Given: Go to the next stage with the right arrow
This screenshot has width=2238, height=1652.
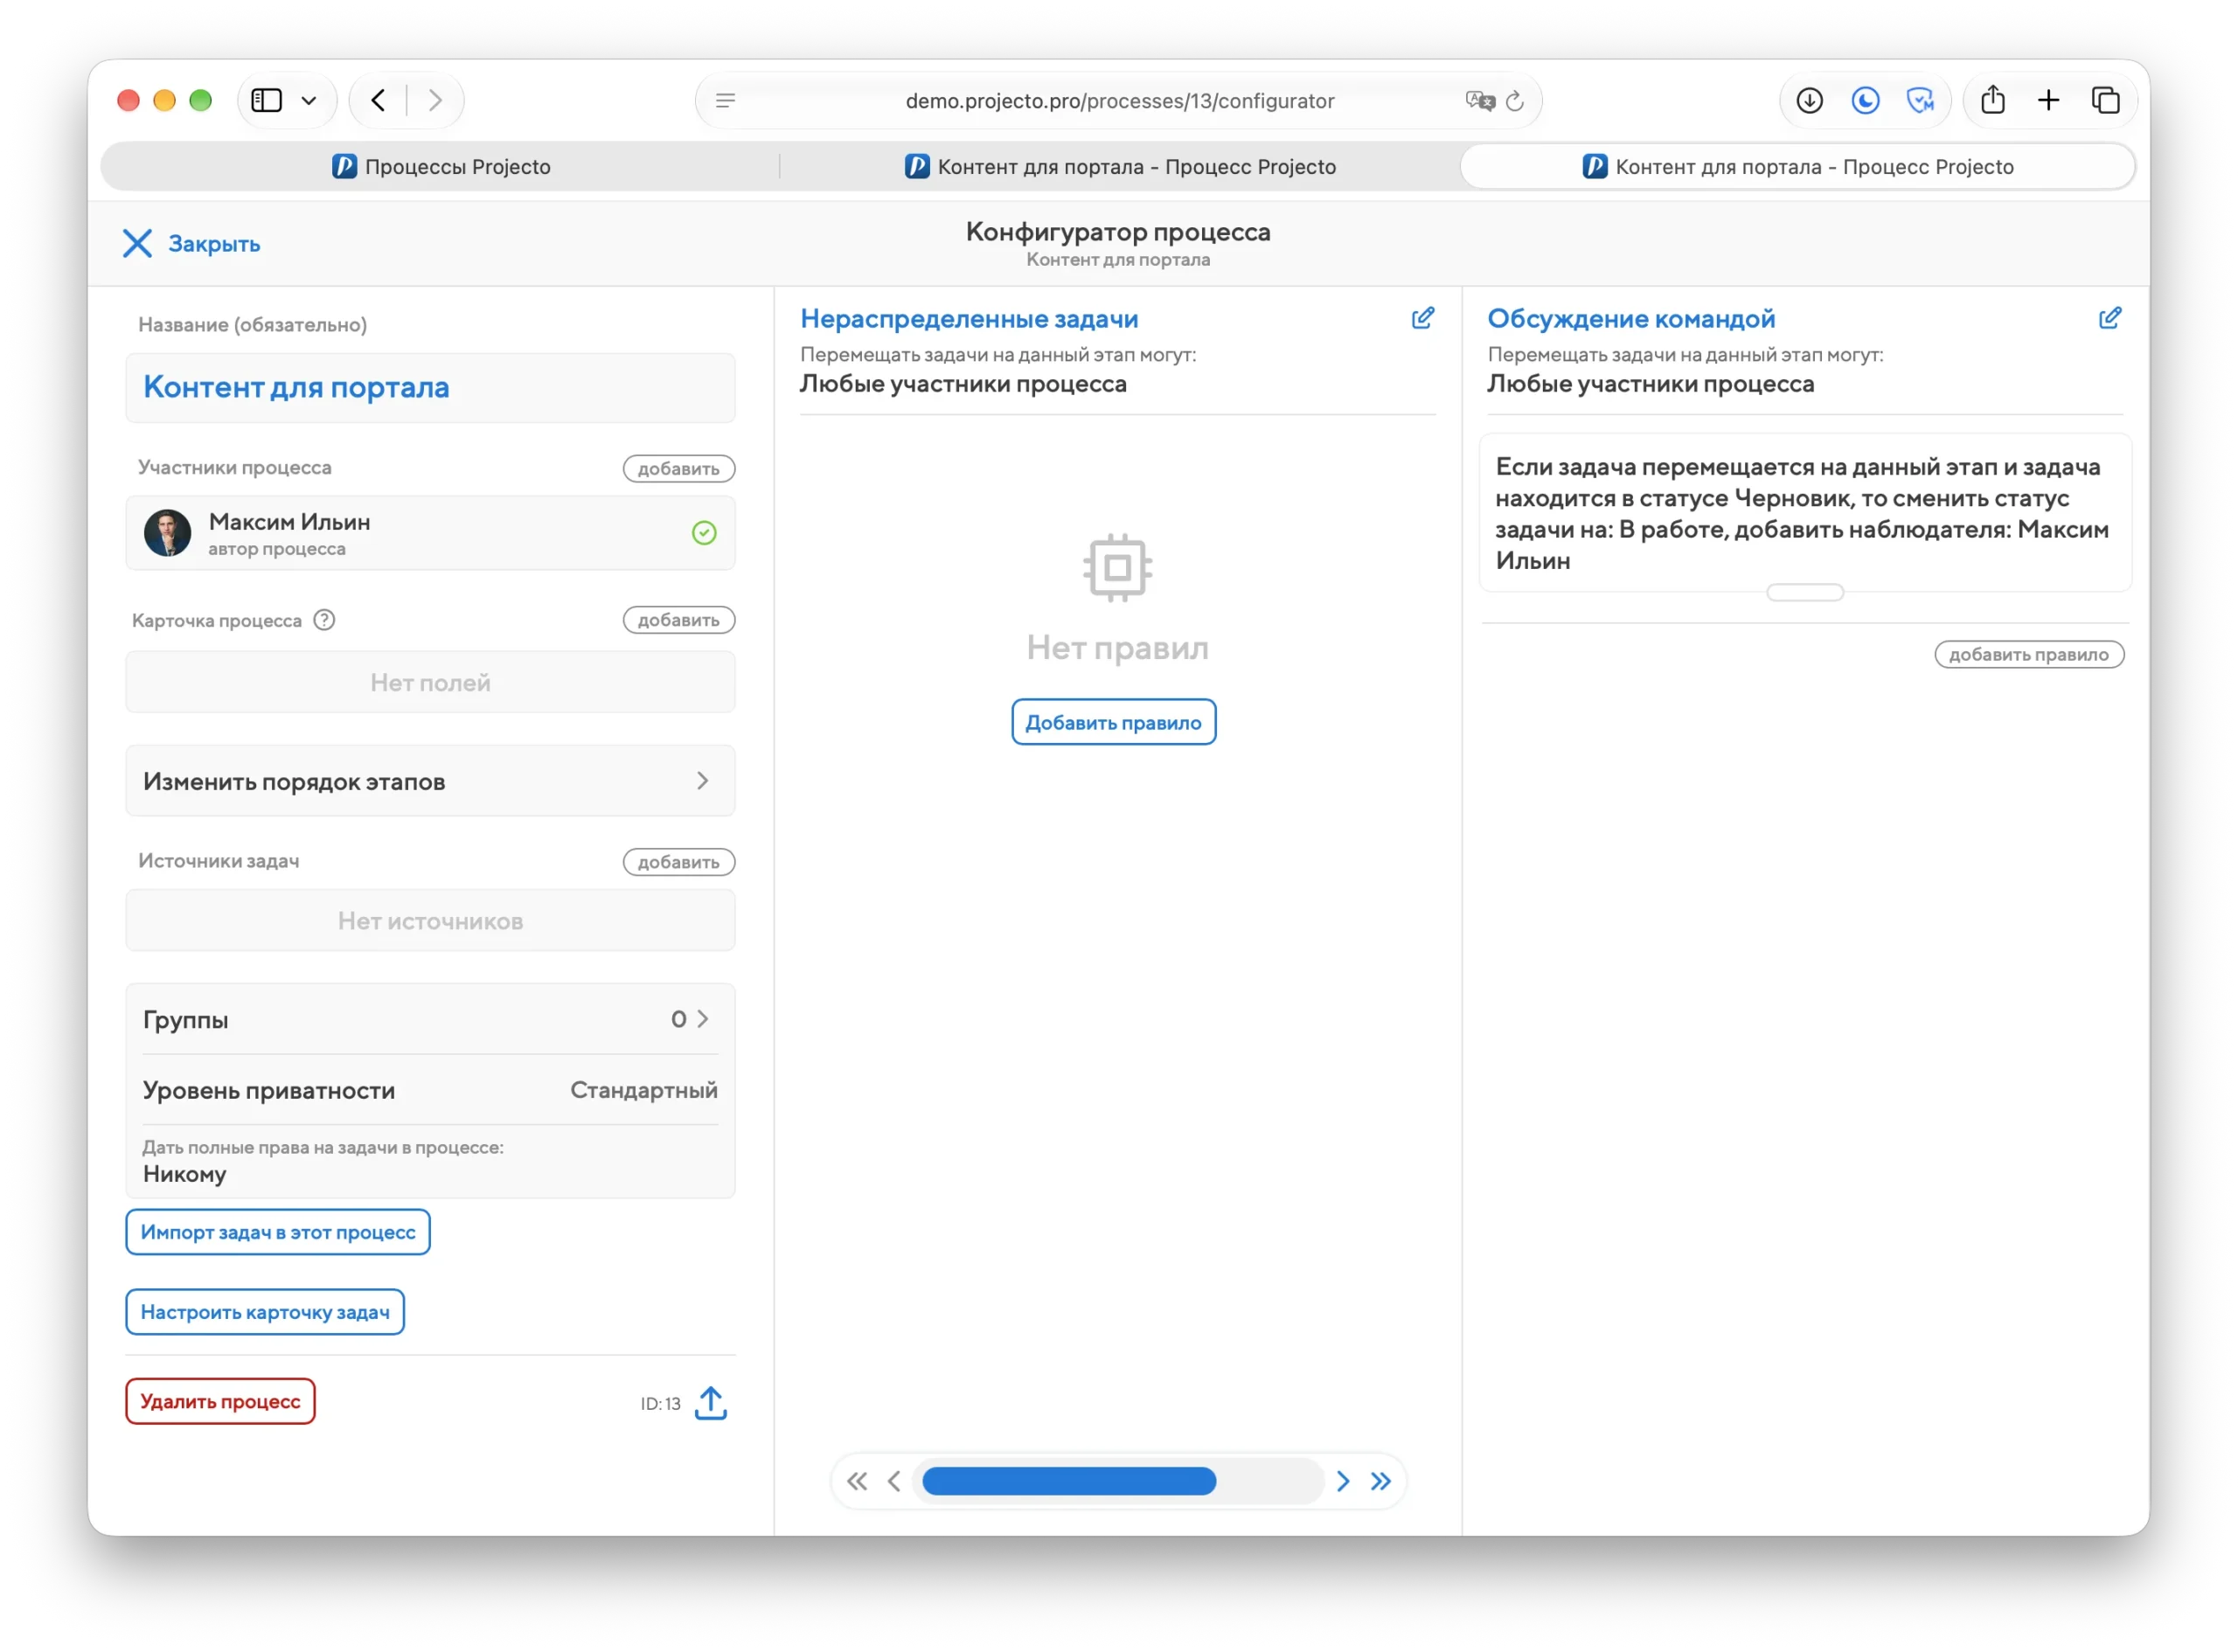Looking at the screenshot, I should pos(1343,1481).
